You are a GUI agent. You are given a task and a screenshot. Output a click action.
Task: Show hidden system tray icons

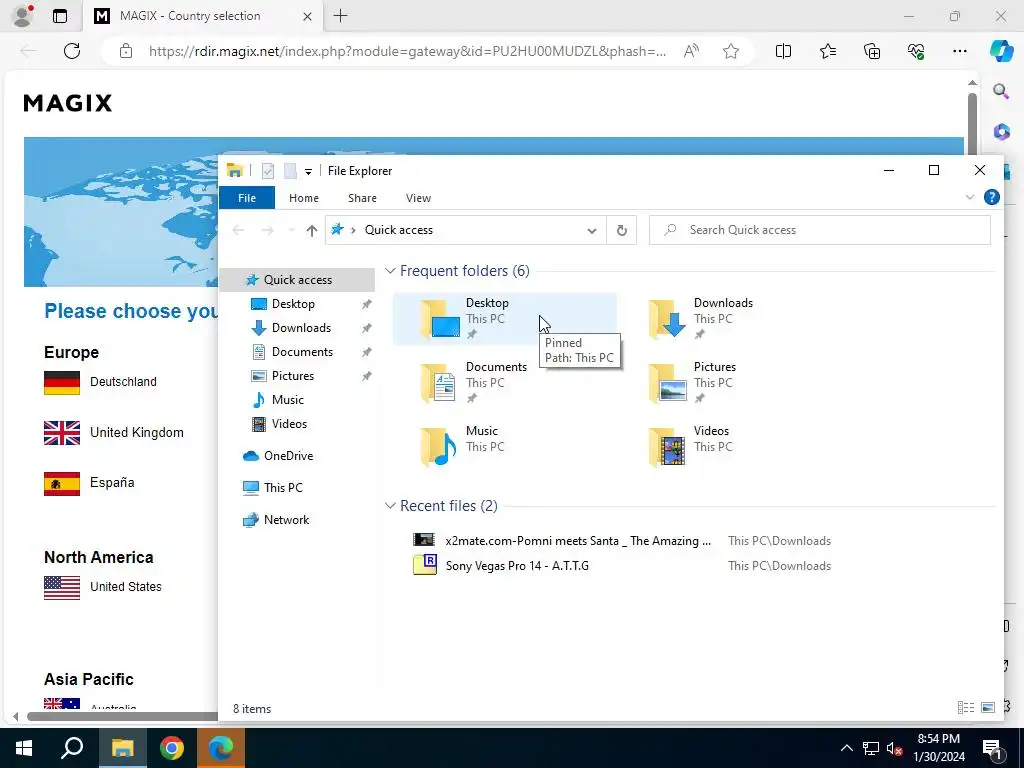(x=846, y=748)
